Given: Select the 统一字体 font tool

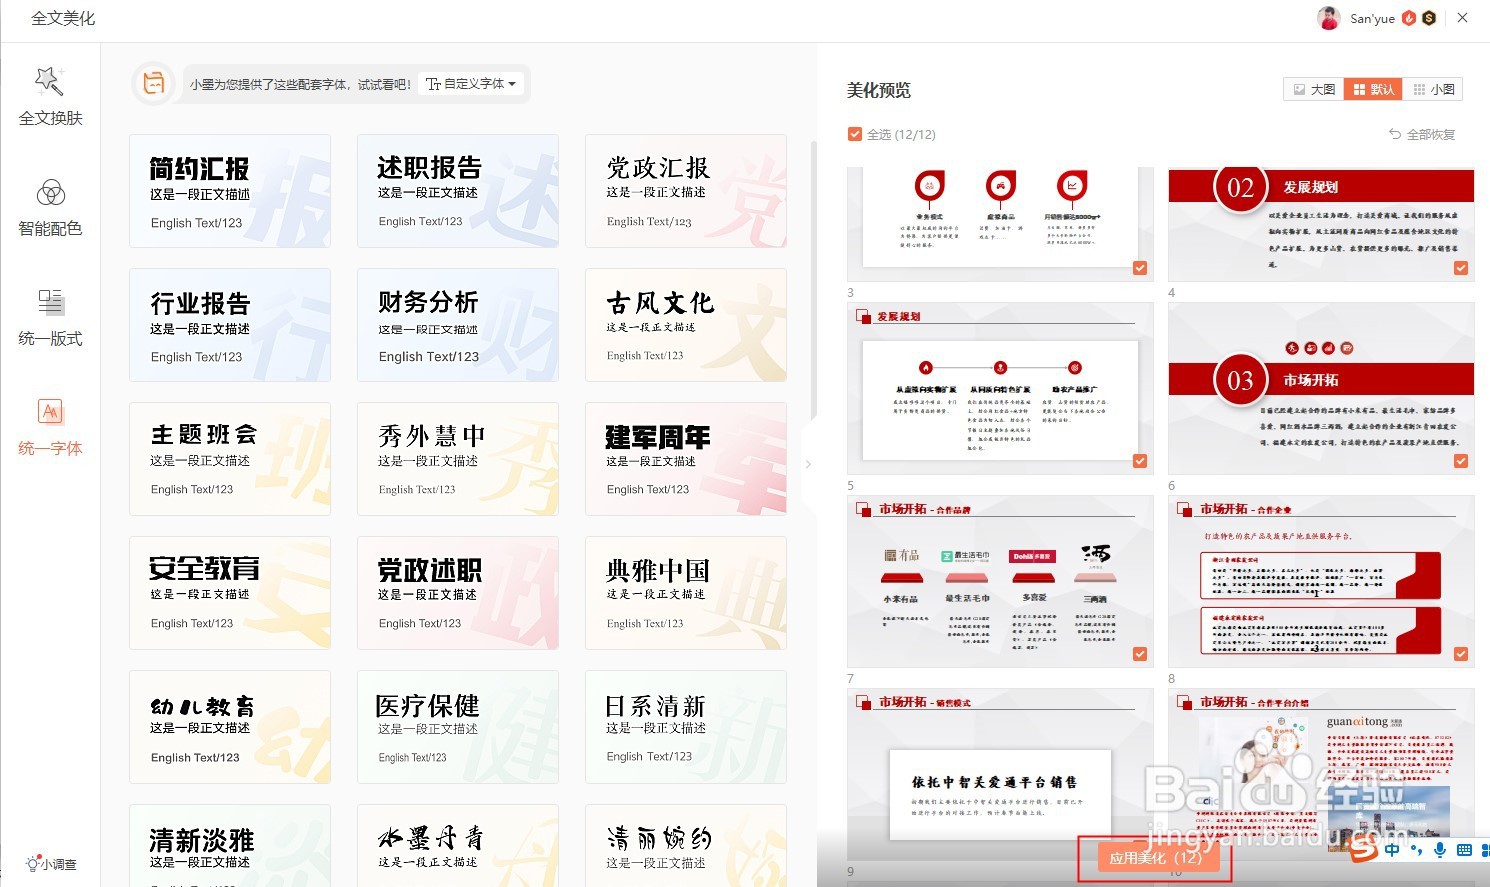Looking at the screenshot, I should pyautogui.click(x=50, y=428).
